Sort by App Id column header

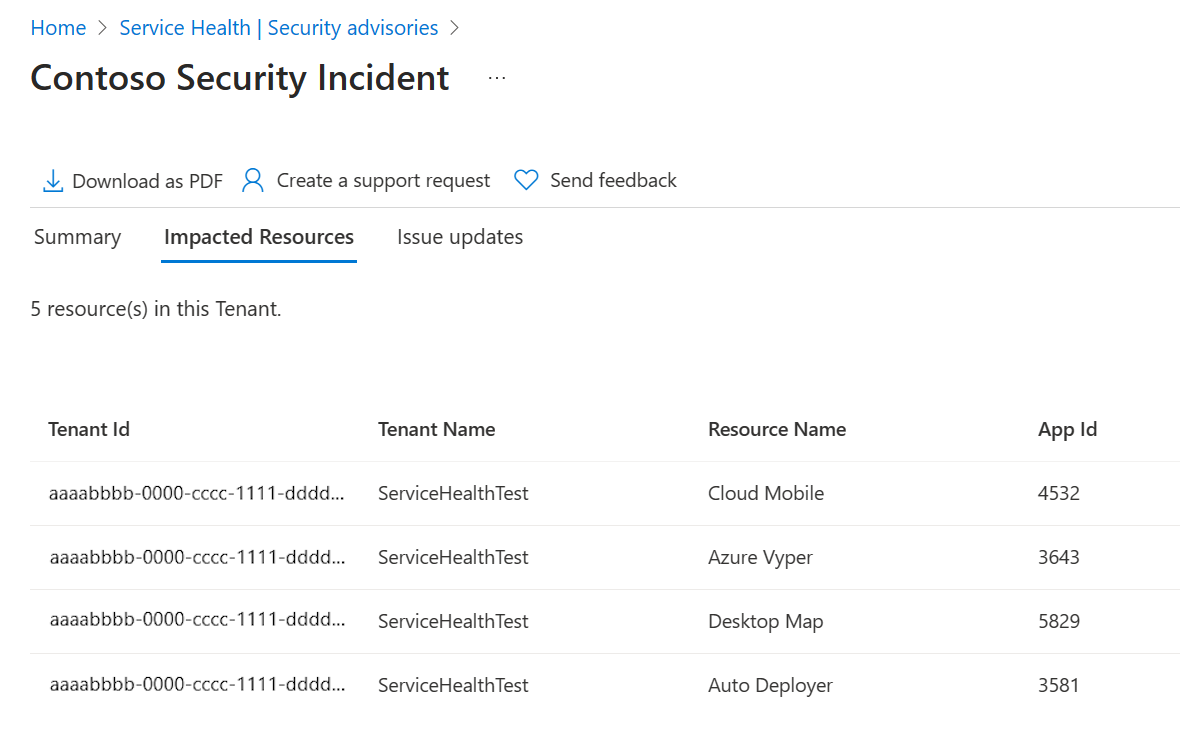point(1067,429)
